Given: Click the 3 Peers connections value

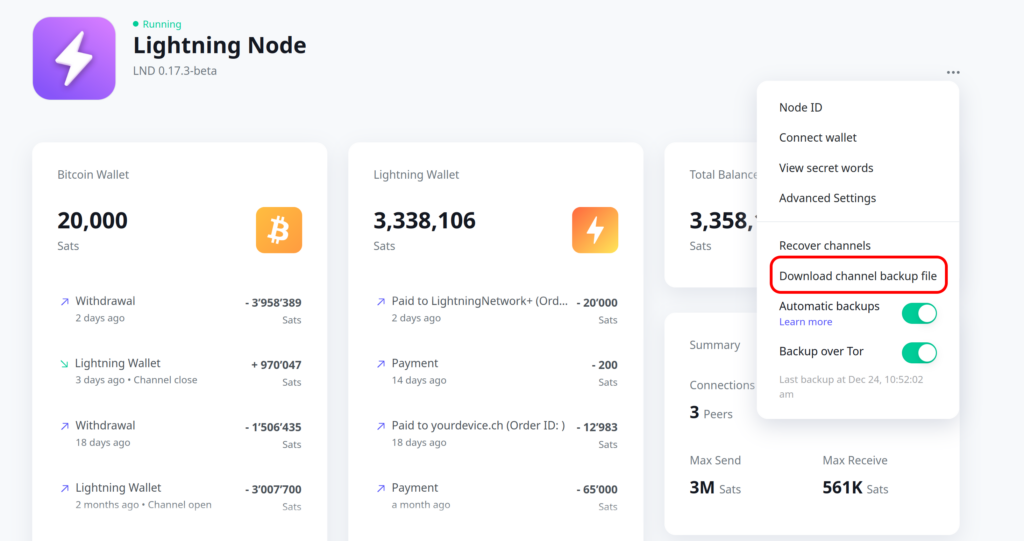Looking at the screenshot, I should coord(711,413).
